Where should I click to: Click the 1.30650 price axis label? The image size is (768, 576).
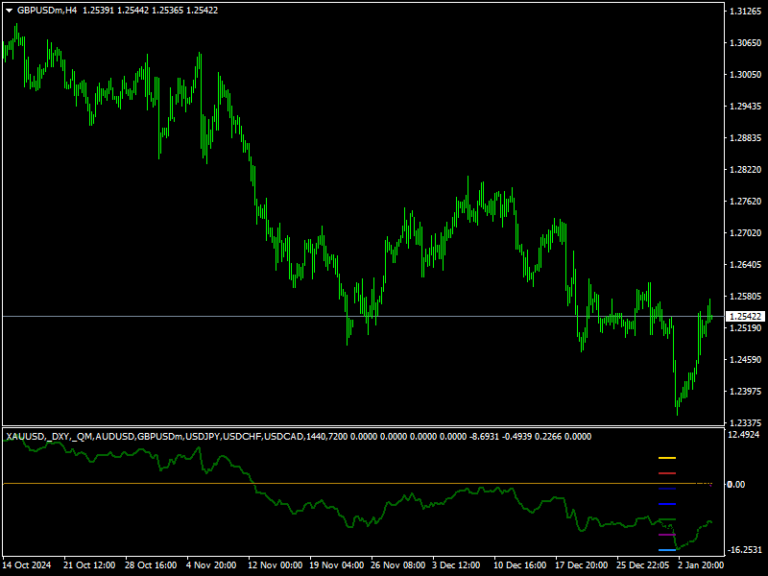[745, 43]
